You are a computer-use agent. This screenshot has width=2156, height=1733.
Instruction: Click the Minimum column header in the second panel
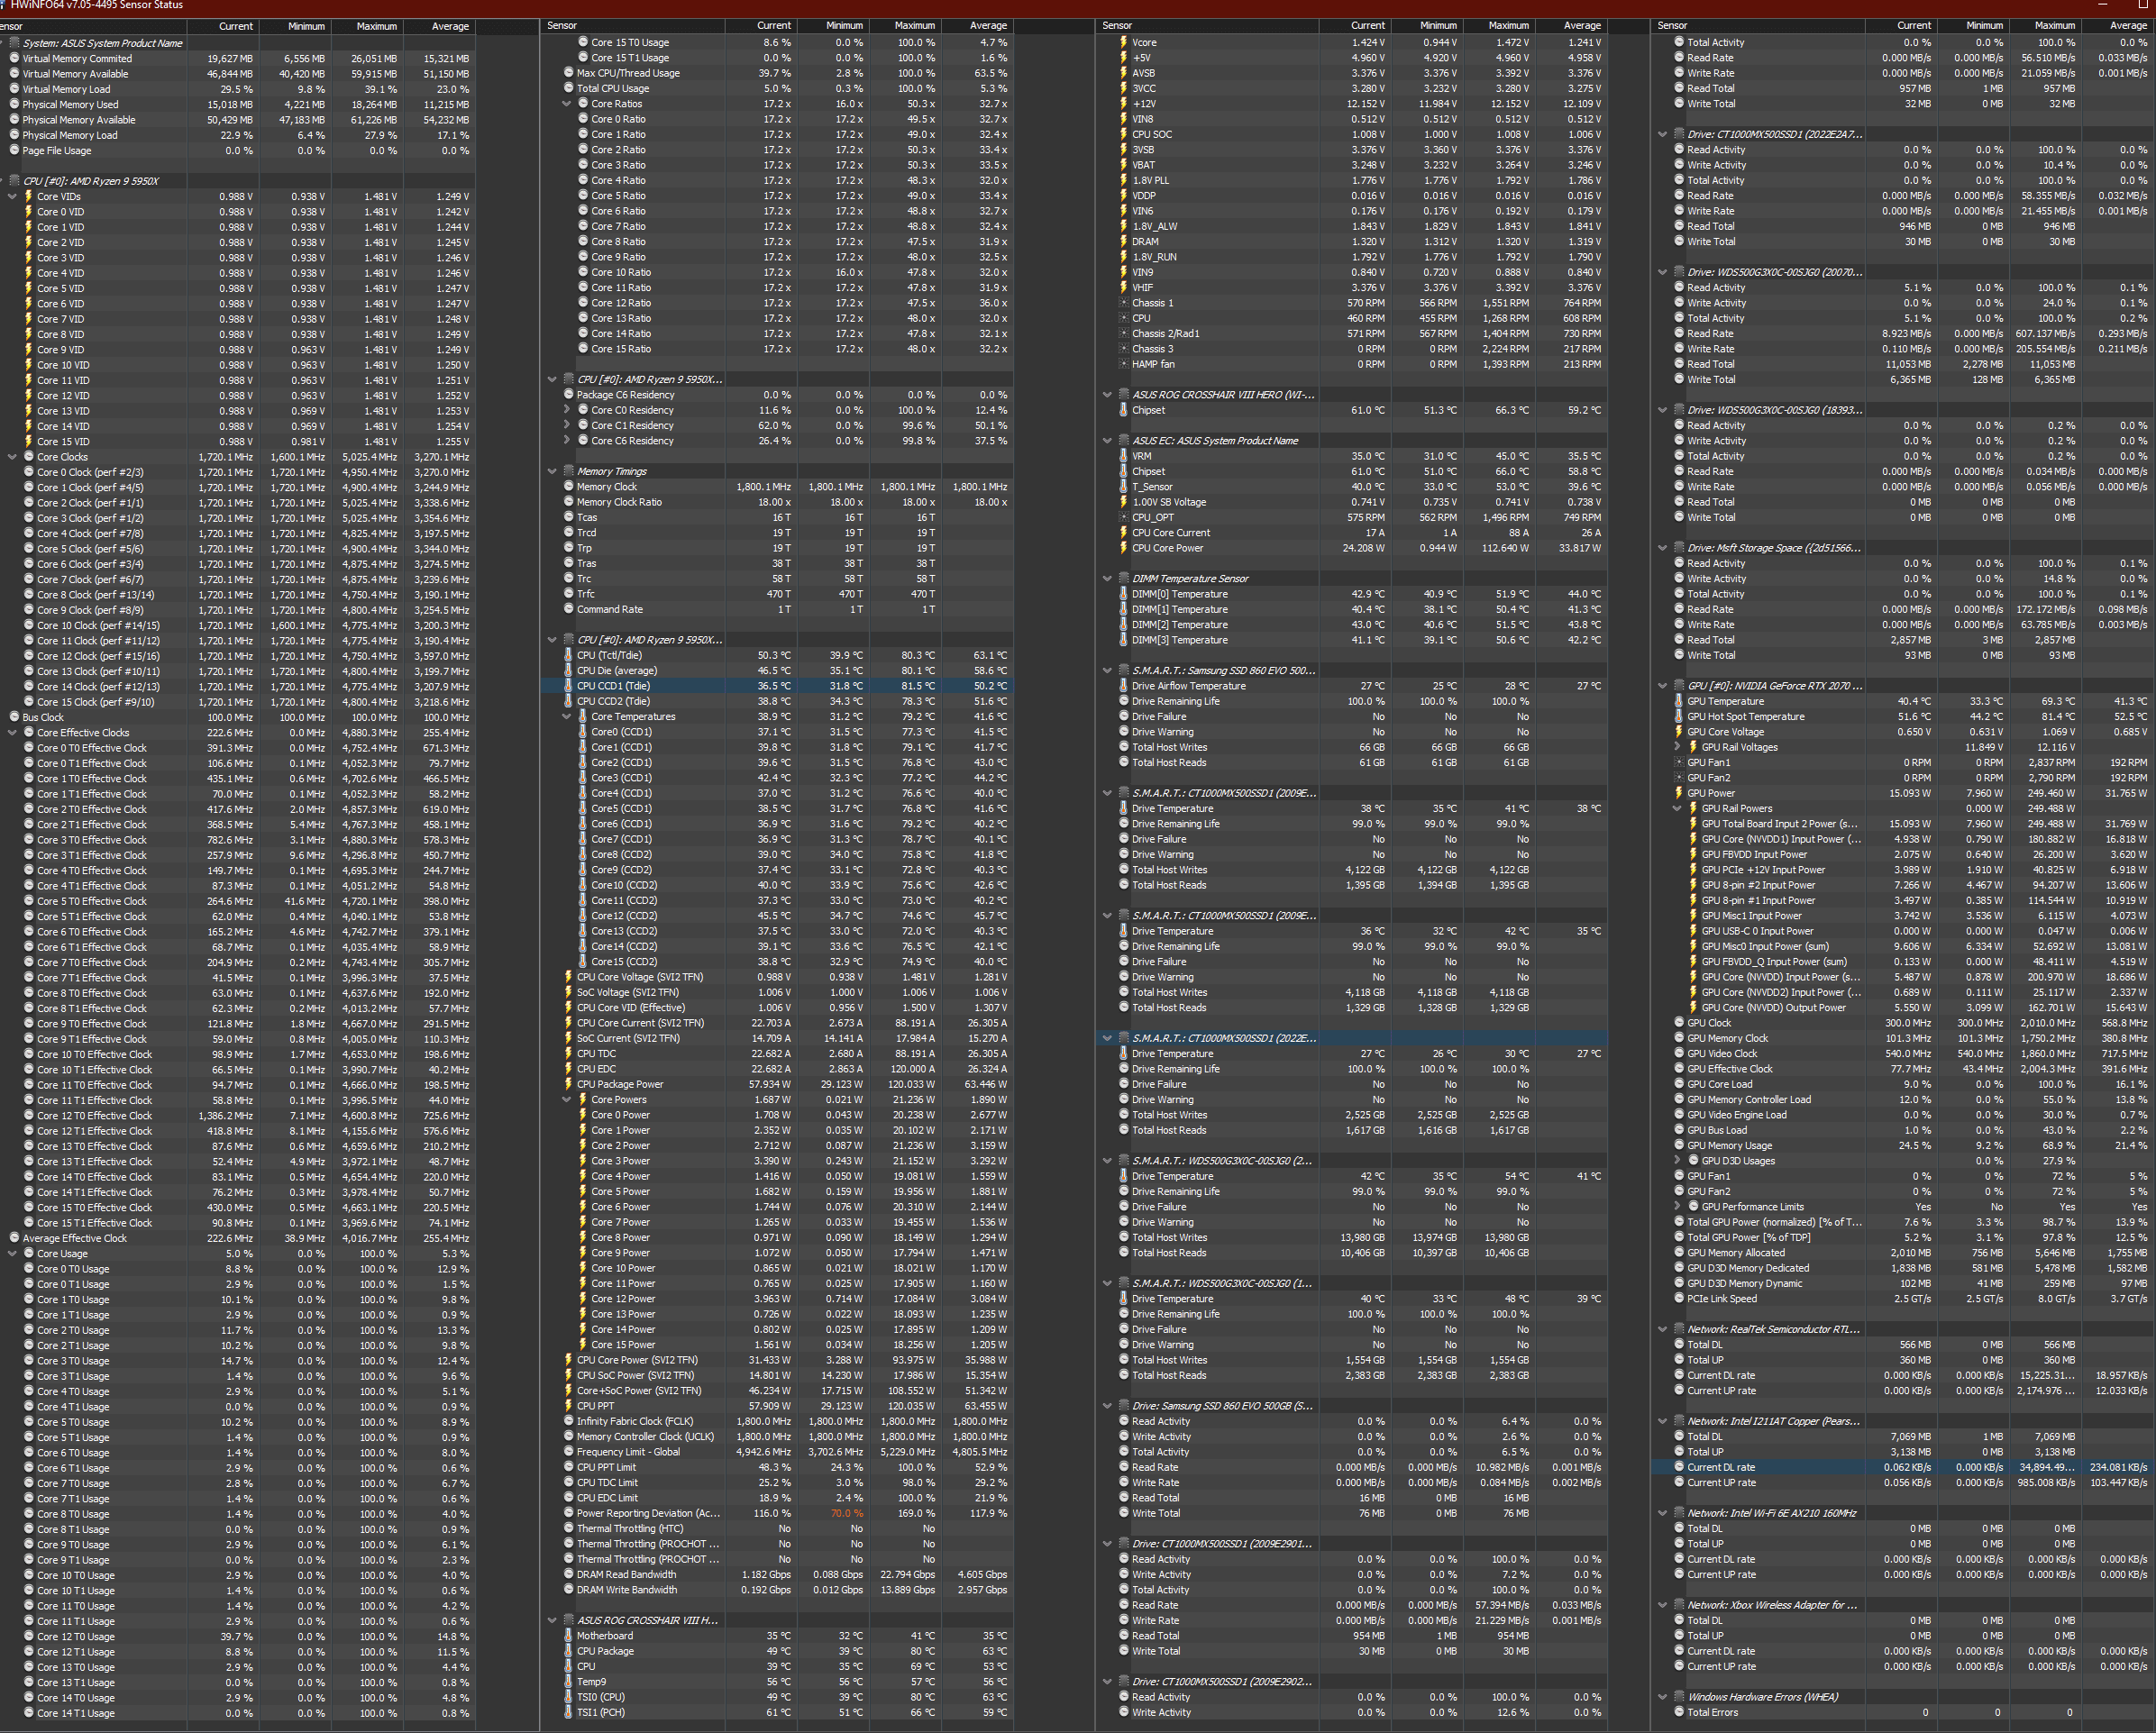[833, 26]
